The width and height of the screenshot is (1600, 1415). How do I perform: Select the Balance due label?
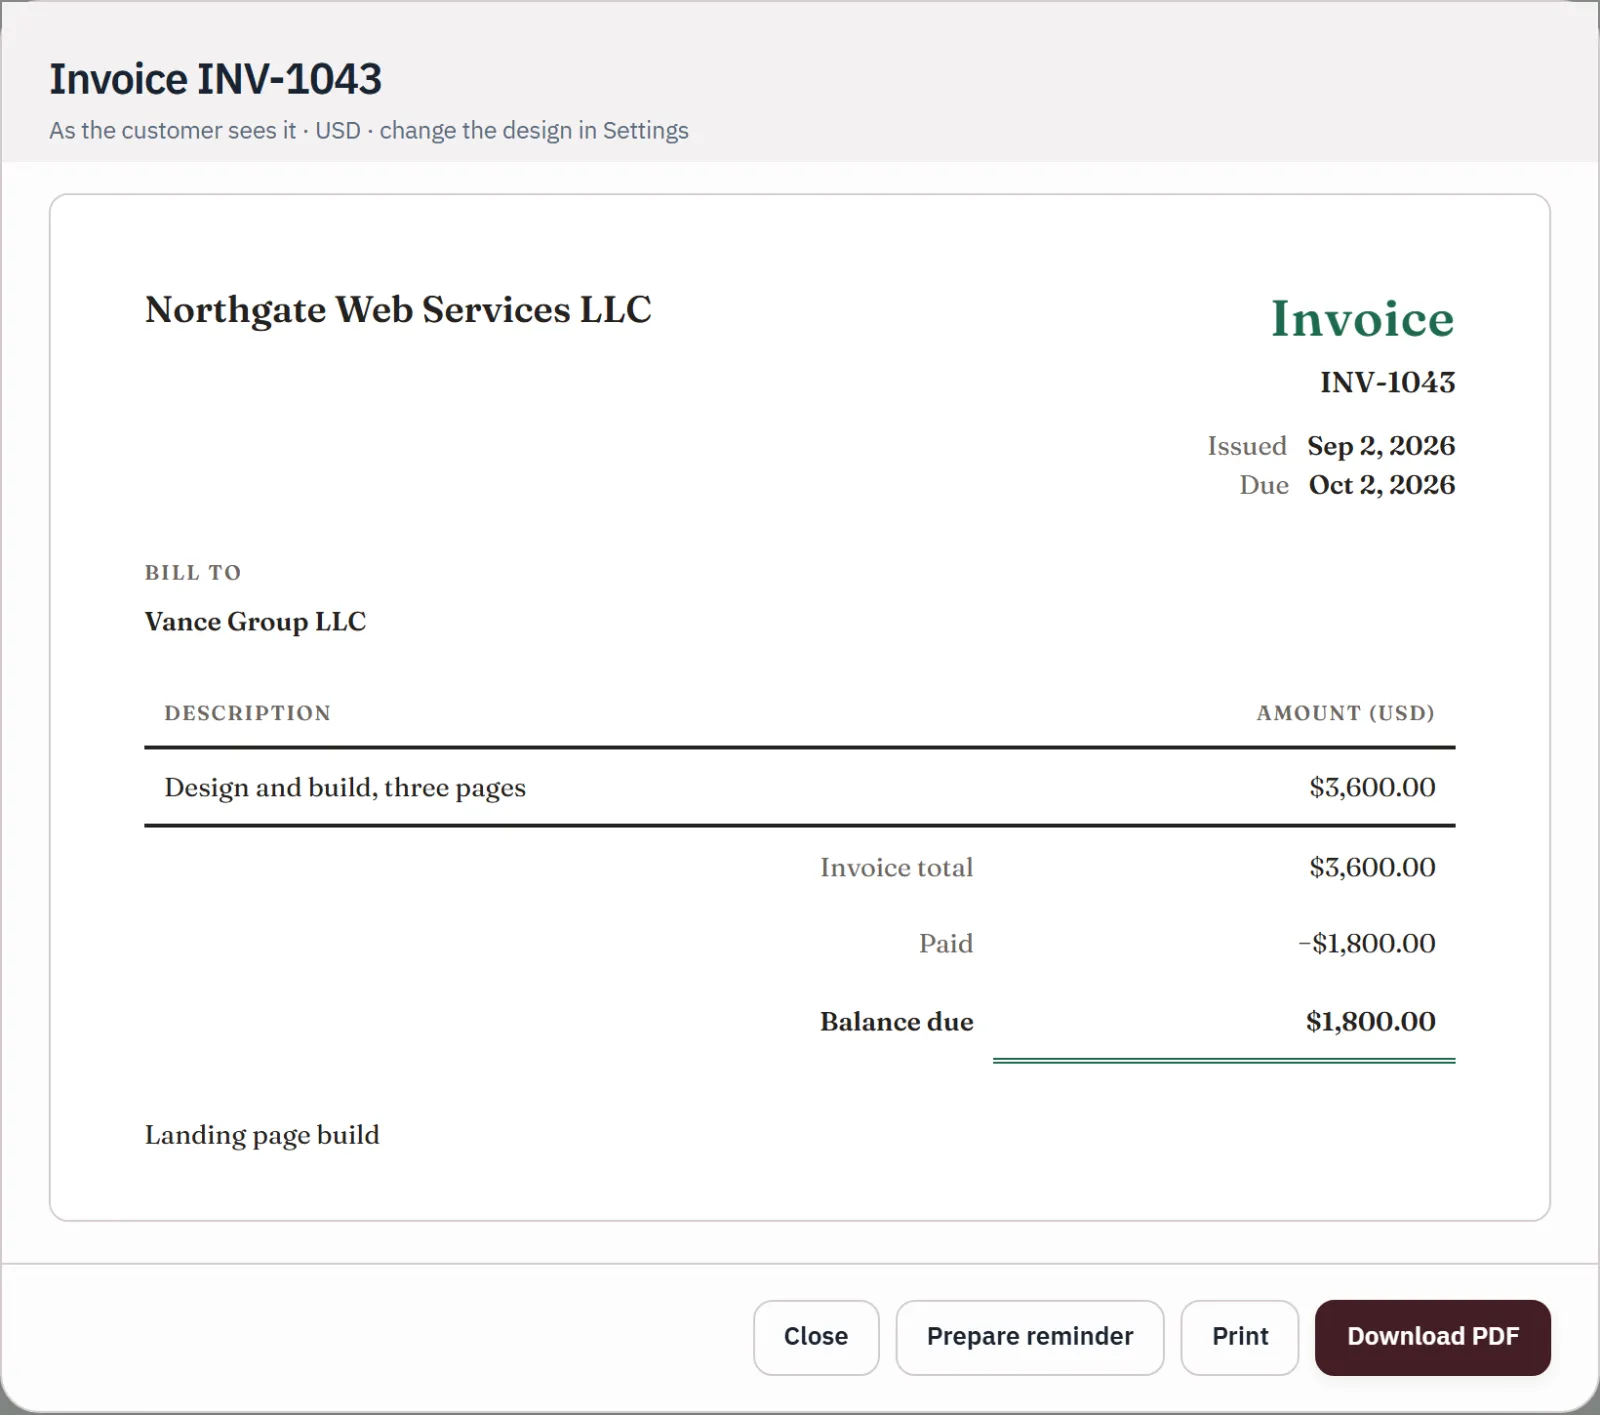[x=896, y=1022]
